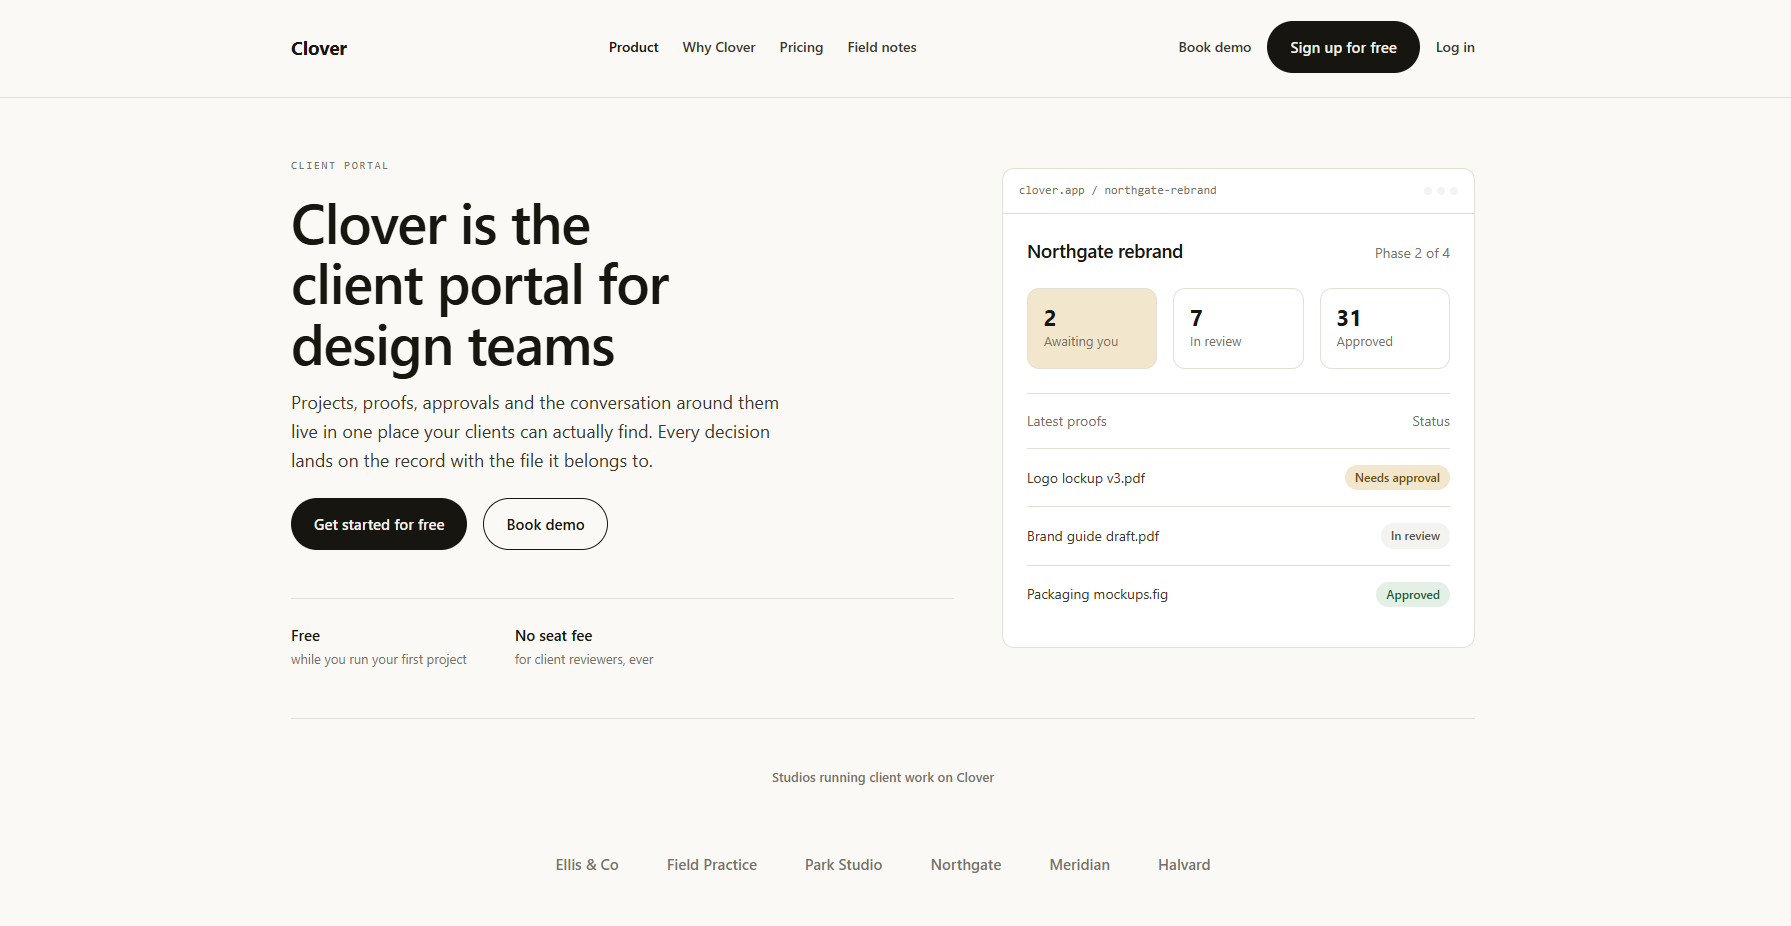Open Field notes in navigation
The width and height of the screenshot is (1791, 926).
coord(882,47)
